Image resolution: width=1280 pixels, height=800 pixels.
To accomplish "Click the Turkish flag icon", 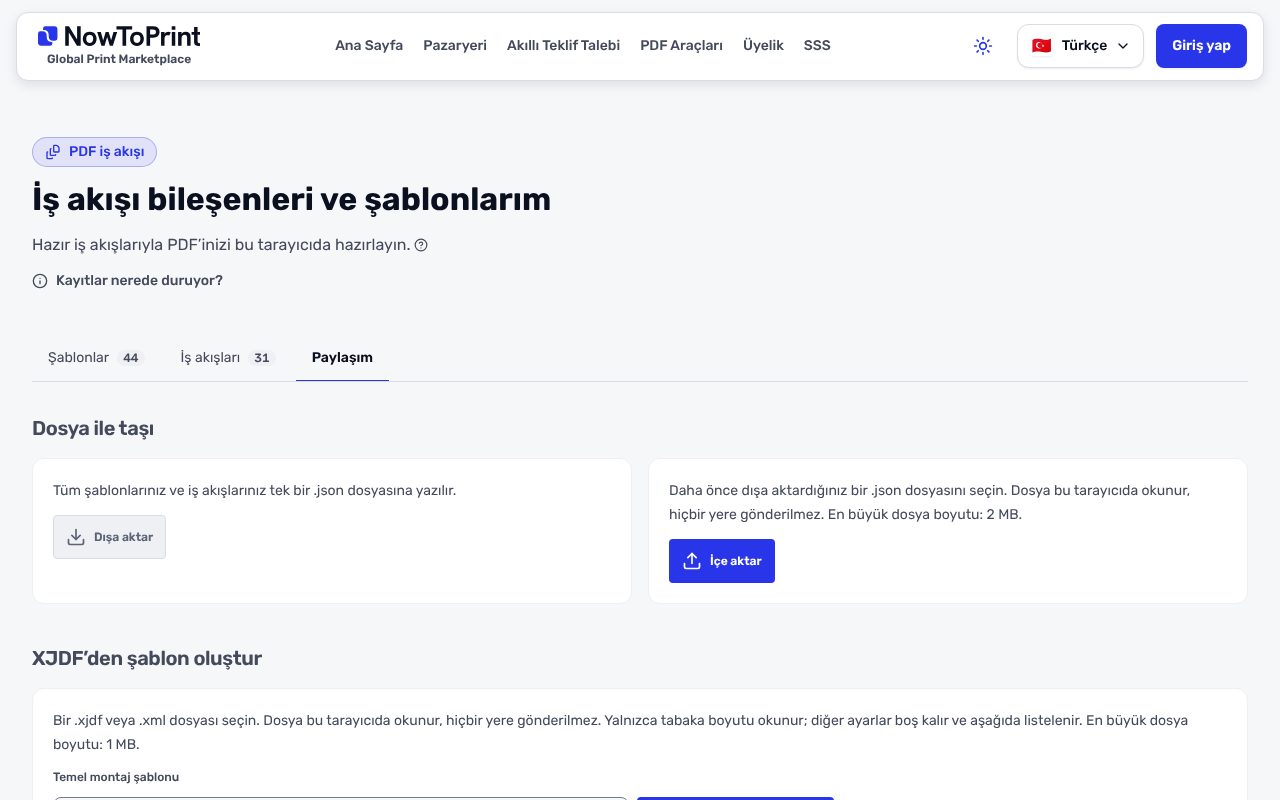I will [1041, 46].
